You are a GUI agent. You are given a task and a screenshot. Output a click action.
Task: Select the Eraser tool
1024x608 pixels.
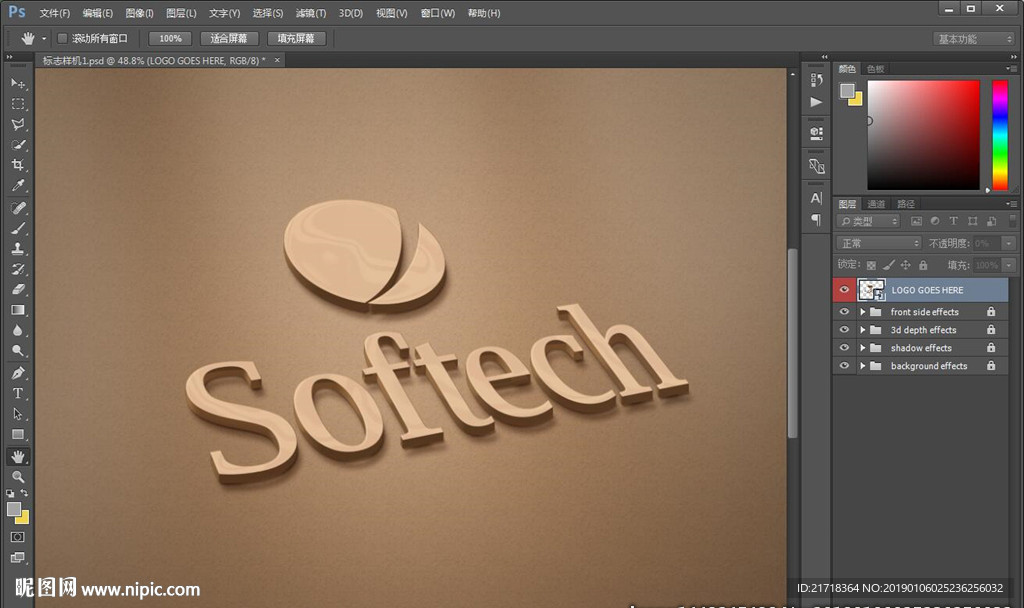(x=18, y=289)
